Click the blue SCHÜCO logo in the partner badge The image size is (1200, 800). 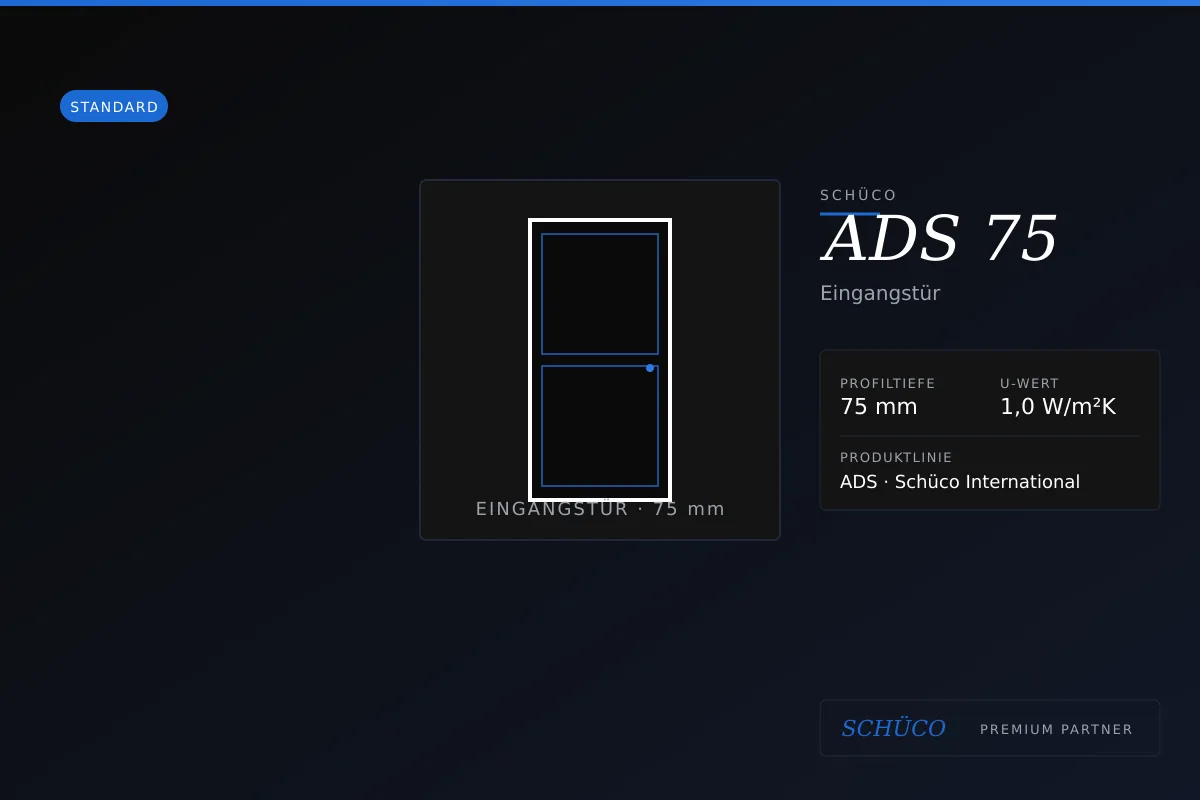point(893,728)
